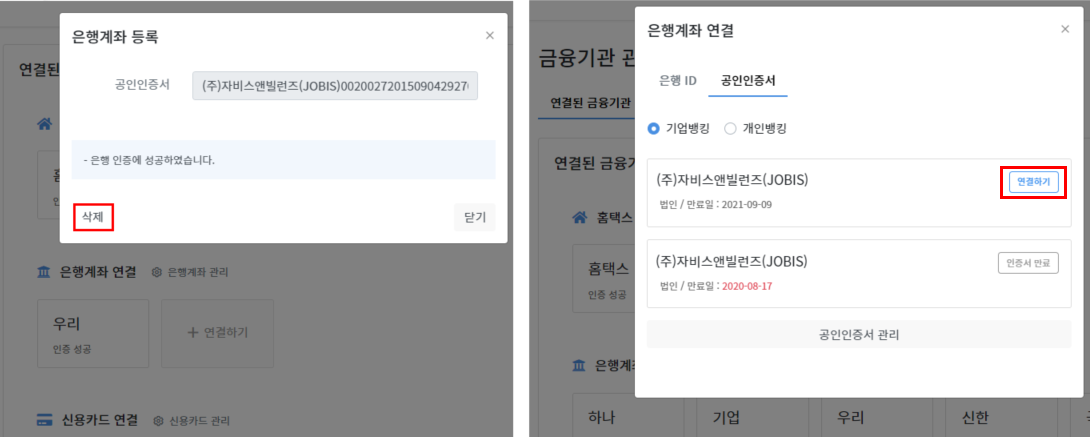Click the 공인인증서 input field
This screenshot has width=1090, height=437.
point(335,85)
